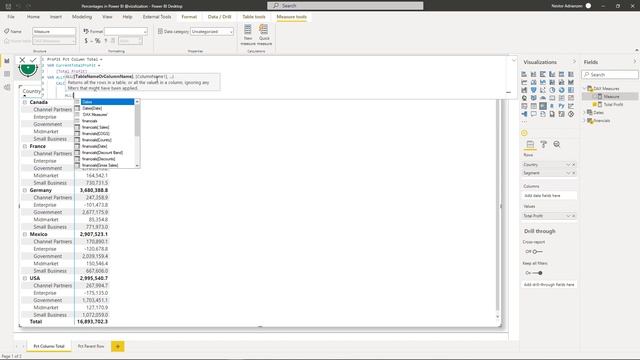Toggle Keep all filters switch
640x360 pixels.
coord(538,273)
